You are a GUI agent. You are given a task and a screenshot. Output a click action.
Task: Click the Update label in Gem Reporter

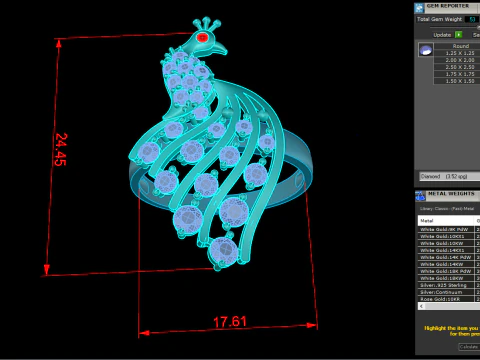tap(442, 35)
